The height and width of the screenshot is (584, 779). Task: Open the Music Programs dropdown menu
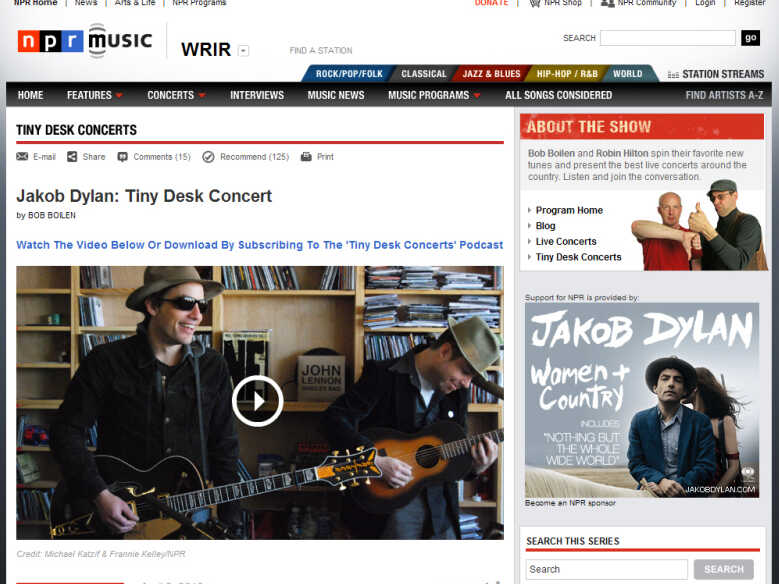(x=477, y=95)
